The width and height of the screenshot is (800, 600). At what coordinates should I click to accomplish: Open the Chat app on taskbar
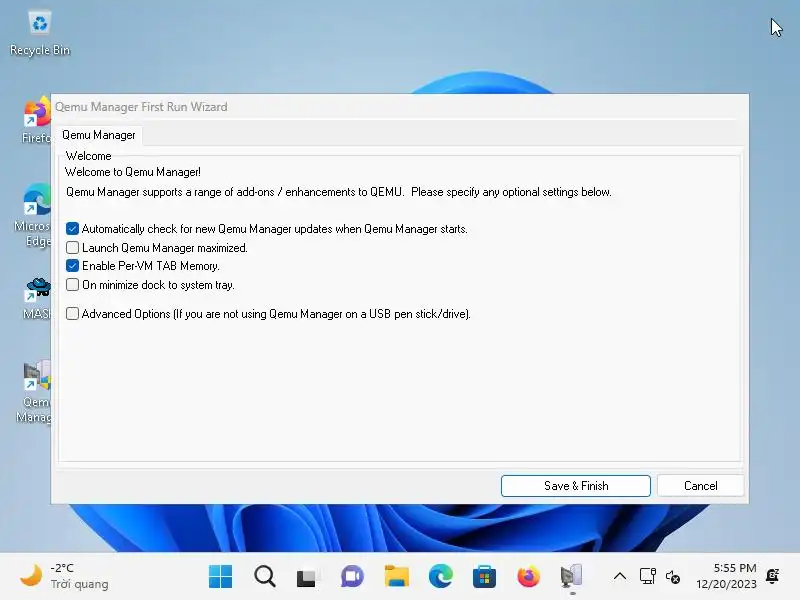[352, 577]
